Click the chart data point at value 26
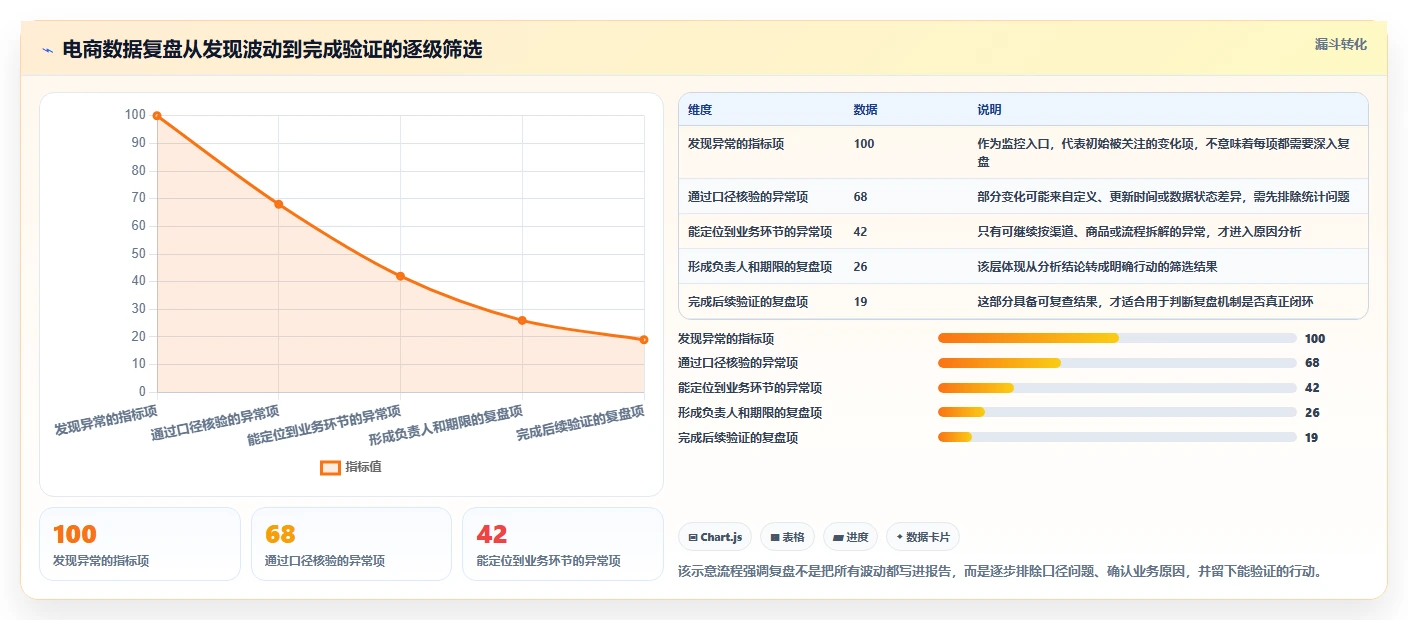 click(x=522, y=320)
